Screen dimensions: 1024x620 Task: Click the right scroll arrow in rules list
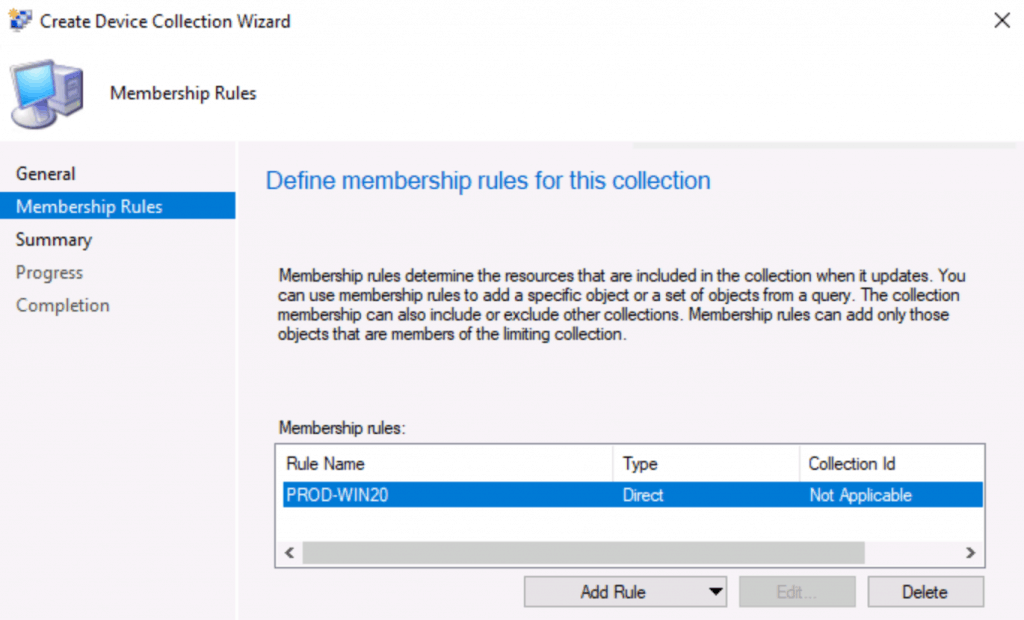(970, 553)
